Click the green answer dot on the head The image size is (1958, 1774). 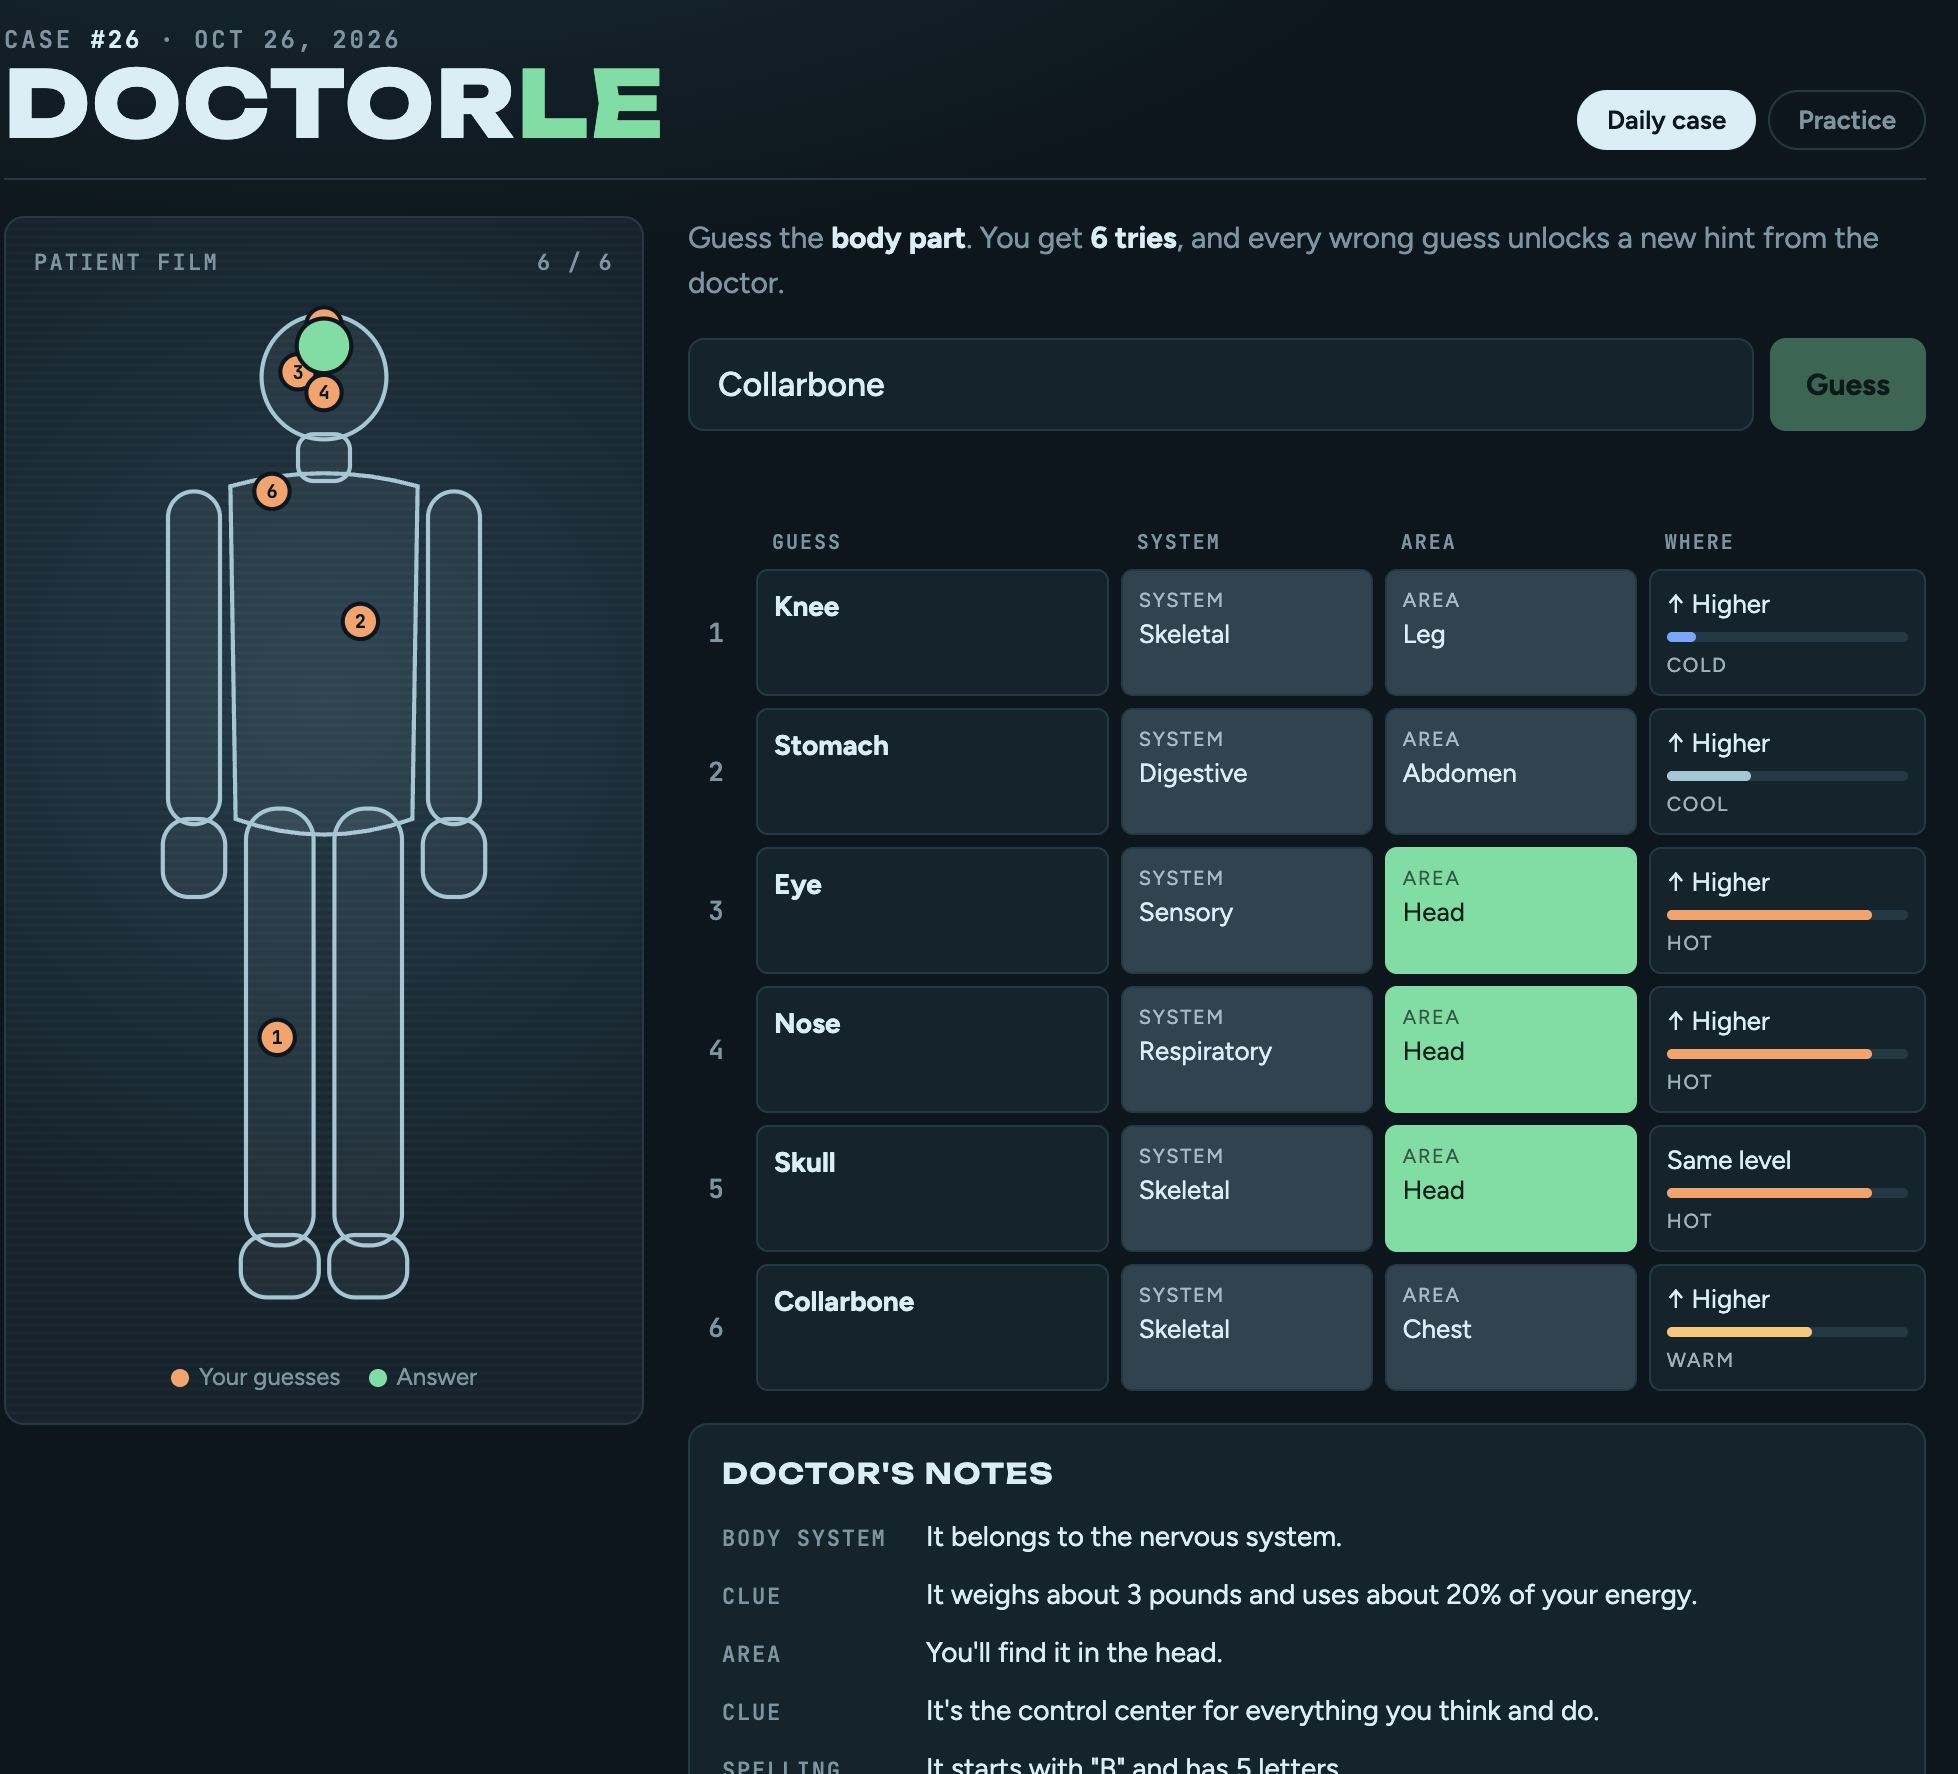(324, 346)
